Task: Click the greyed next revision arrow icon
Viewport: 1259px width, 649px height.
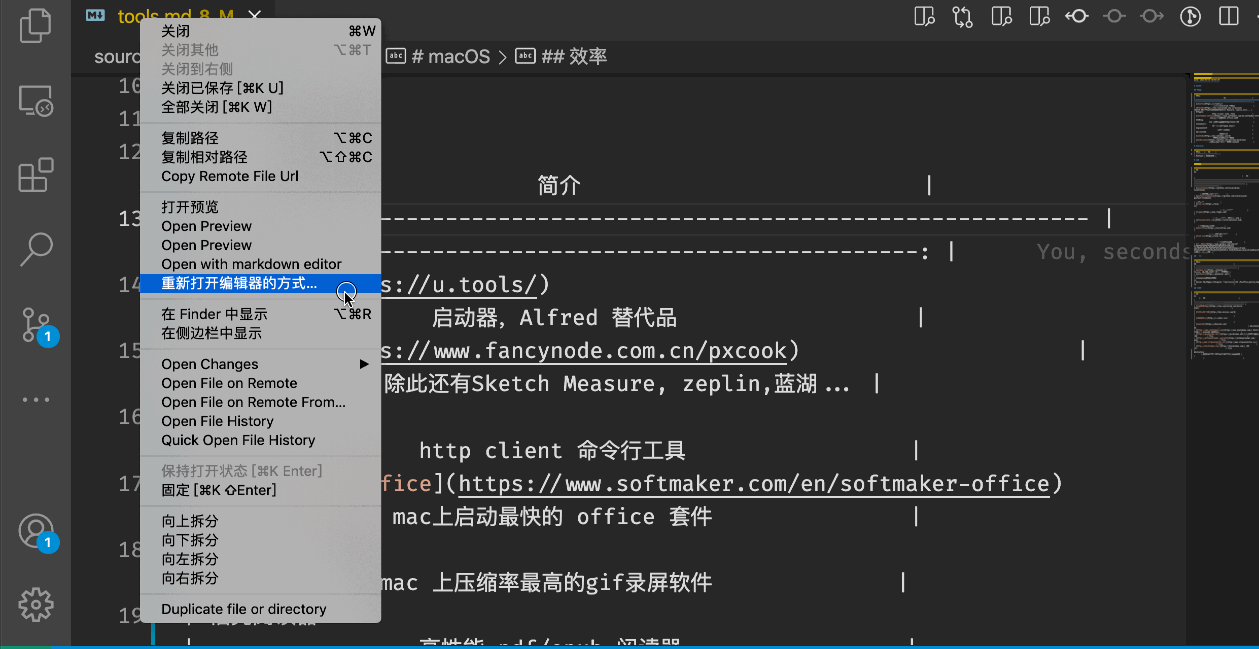Action: [x=1152, y=16]
